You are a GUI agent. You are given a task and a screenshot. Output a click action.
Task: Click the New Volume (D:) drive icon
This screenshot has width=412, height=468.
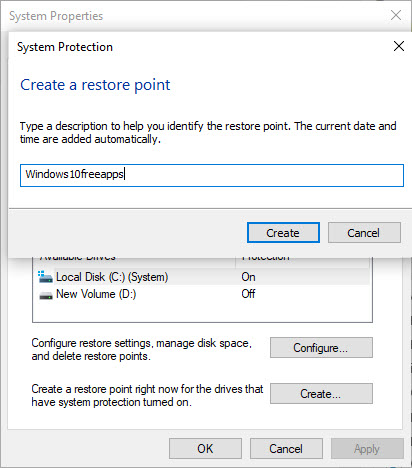[46, 295]
